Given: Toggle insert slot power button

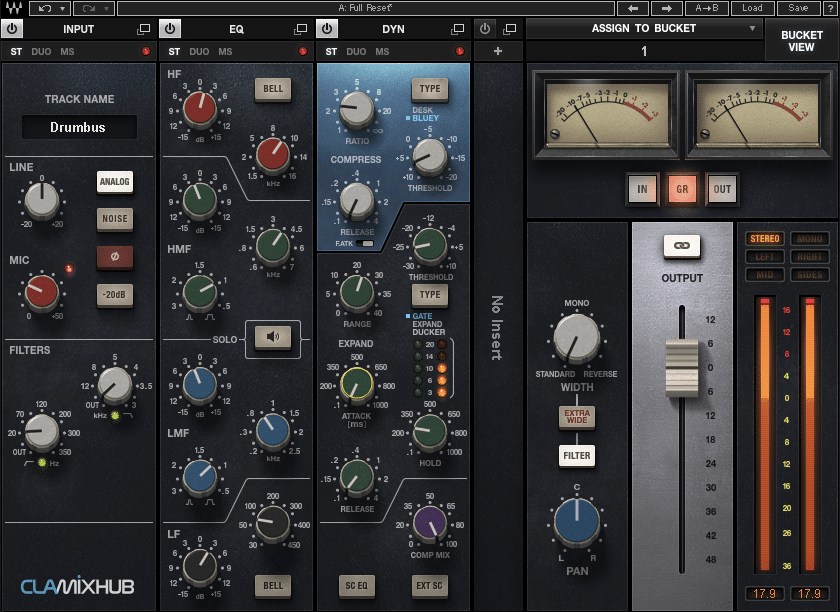Looking at the screenshot, I should [485, 28].
